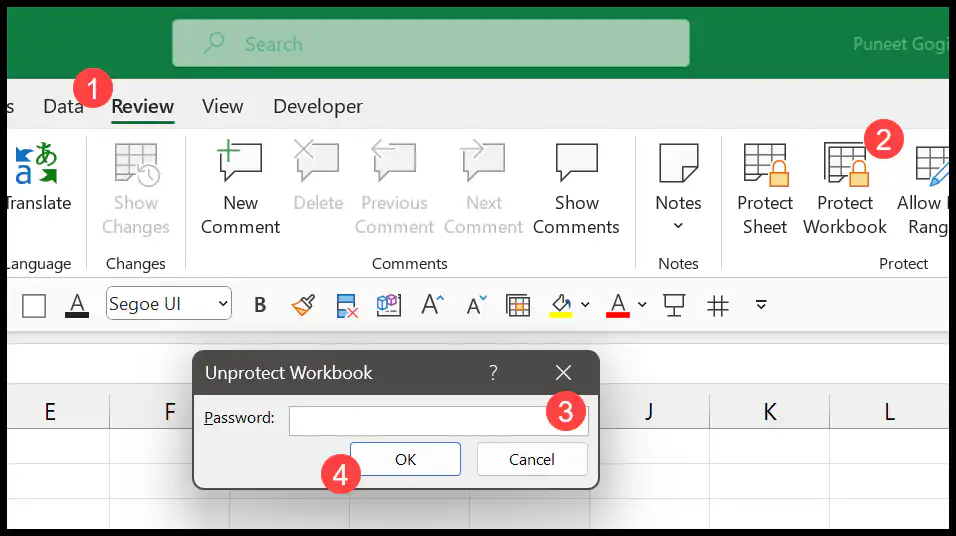Click the Format Painter brush icon
956x536 pixels.
[x=303, y=305]
